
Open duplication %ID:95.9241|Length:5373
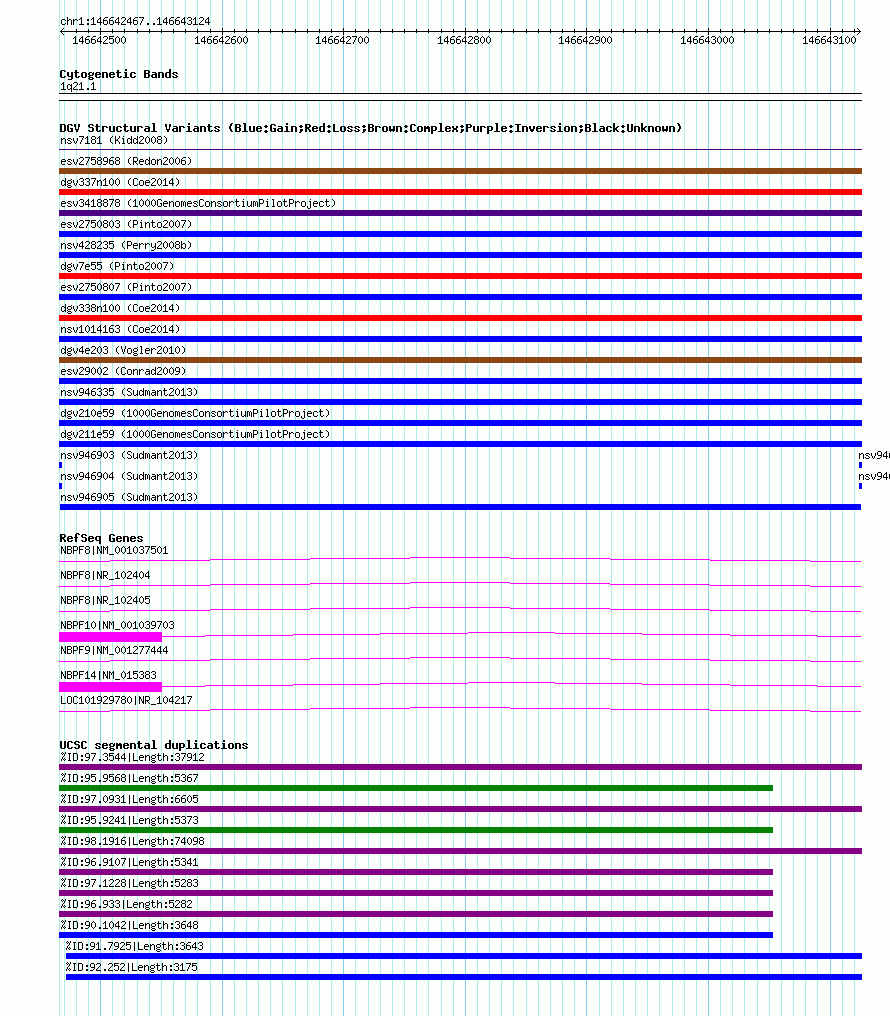pyautogui.click(x=129, y=820)
